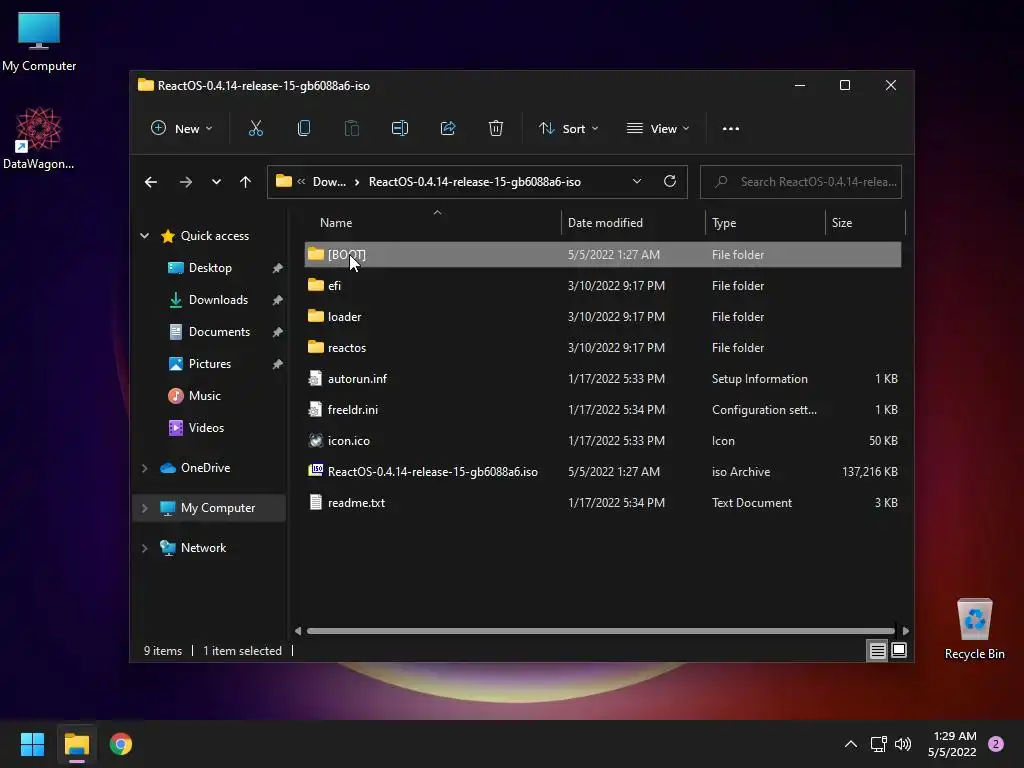The height and width of the screenshot is (768, 1024).
Task: Open network status icon in tray
Action: [x=878, y=744]
